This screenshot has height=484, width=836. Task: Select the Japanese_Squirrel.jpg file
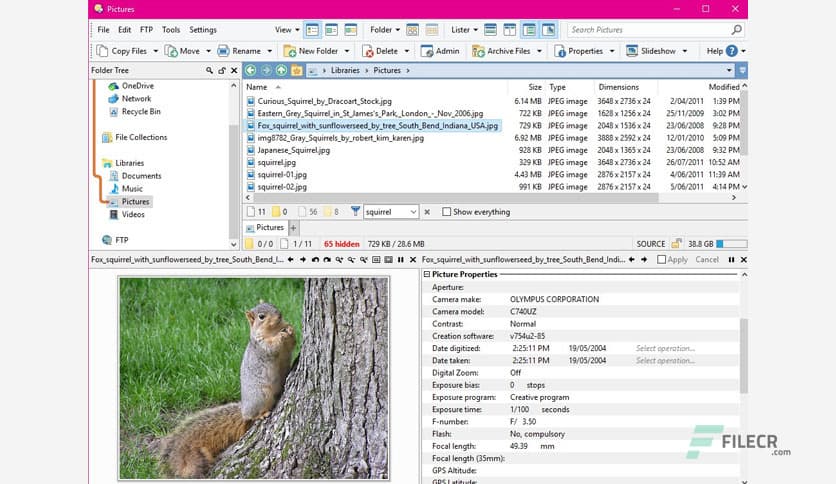(x=294, y=150)
